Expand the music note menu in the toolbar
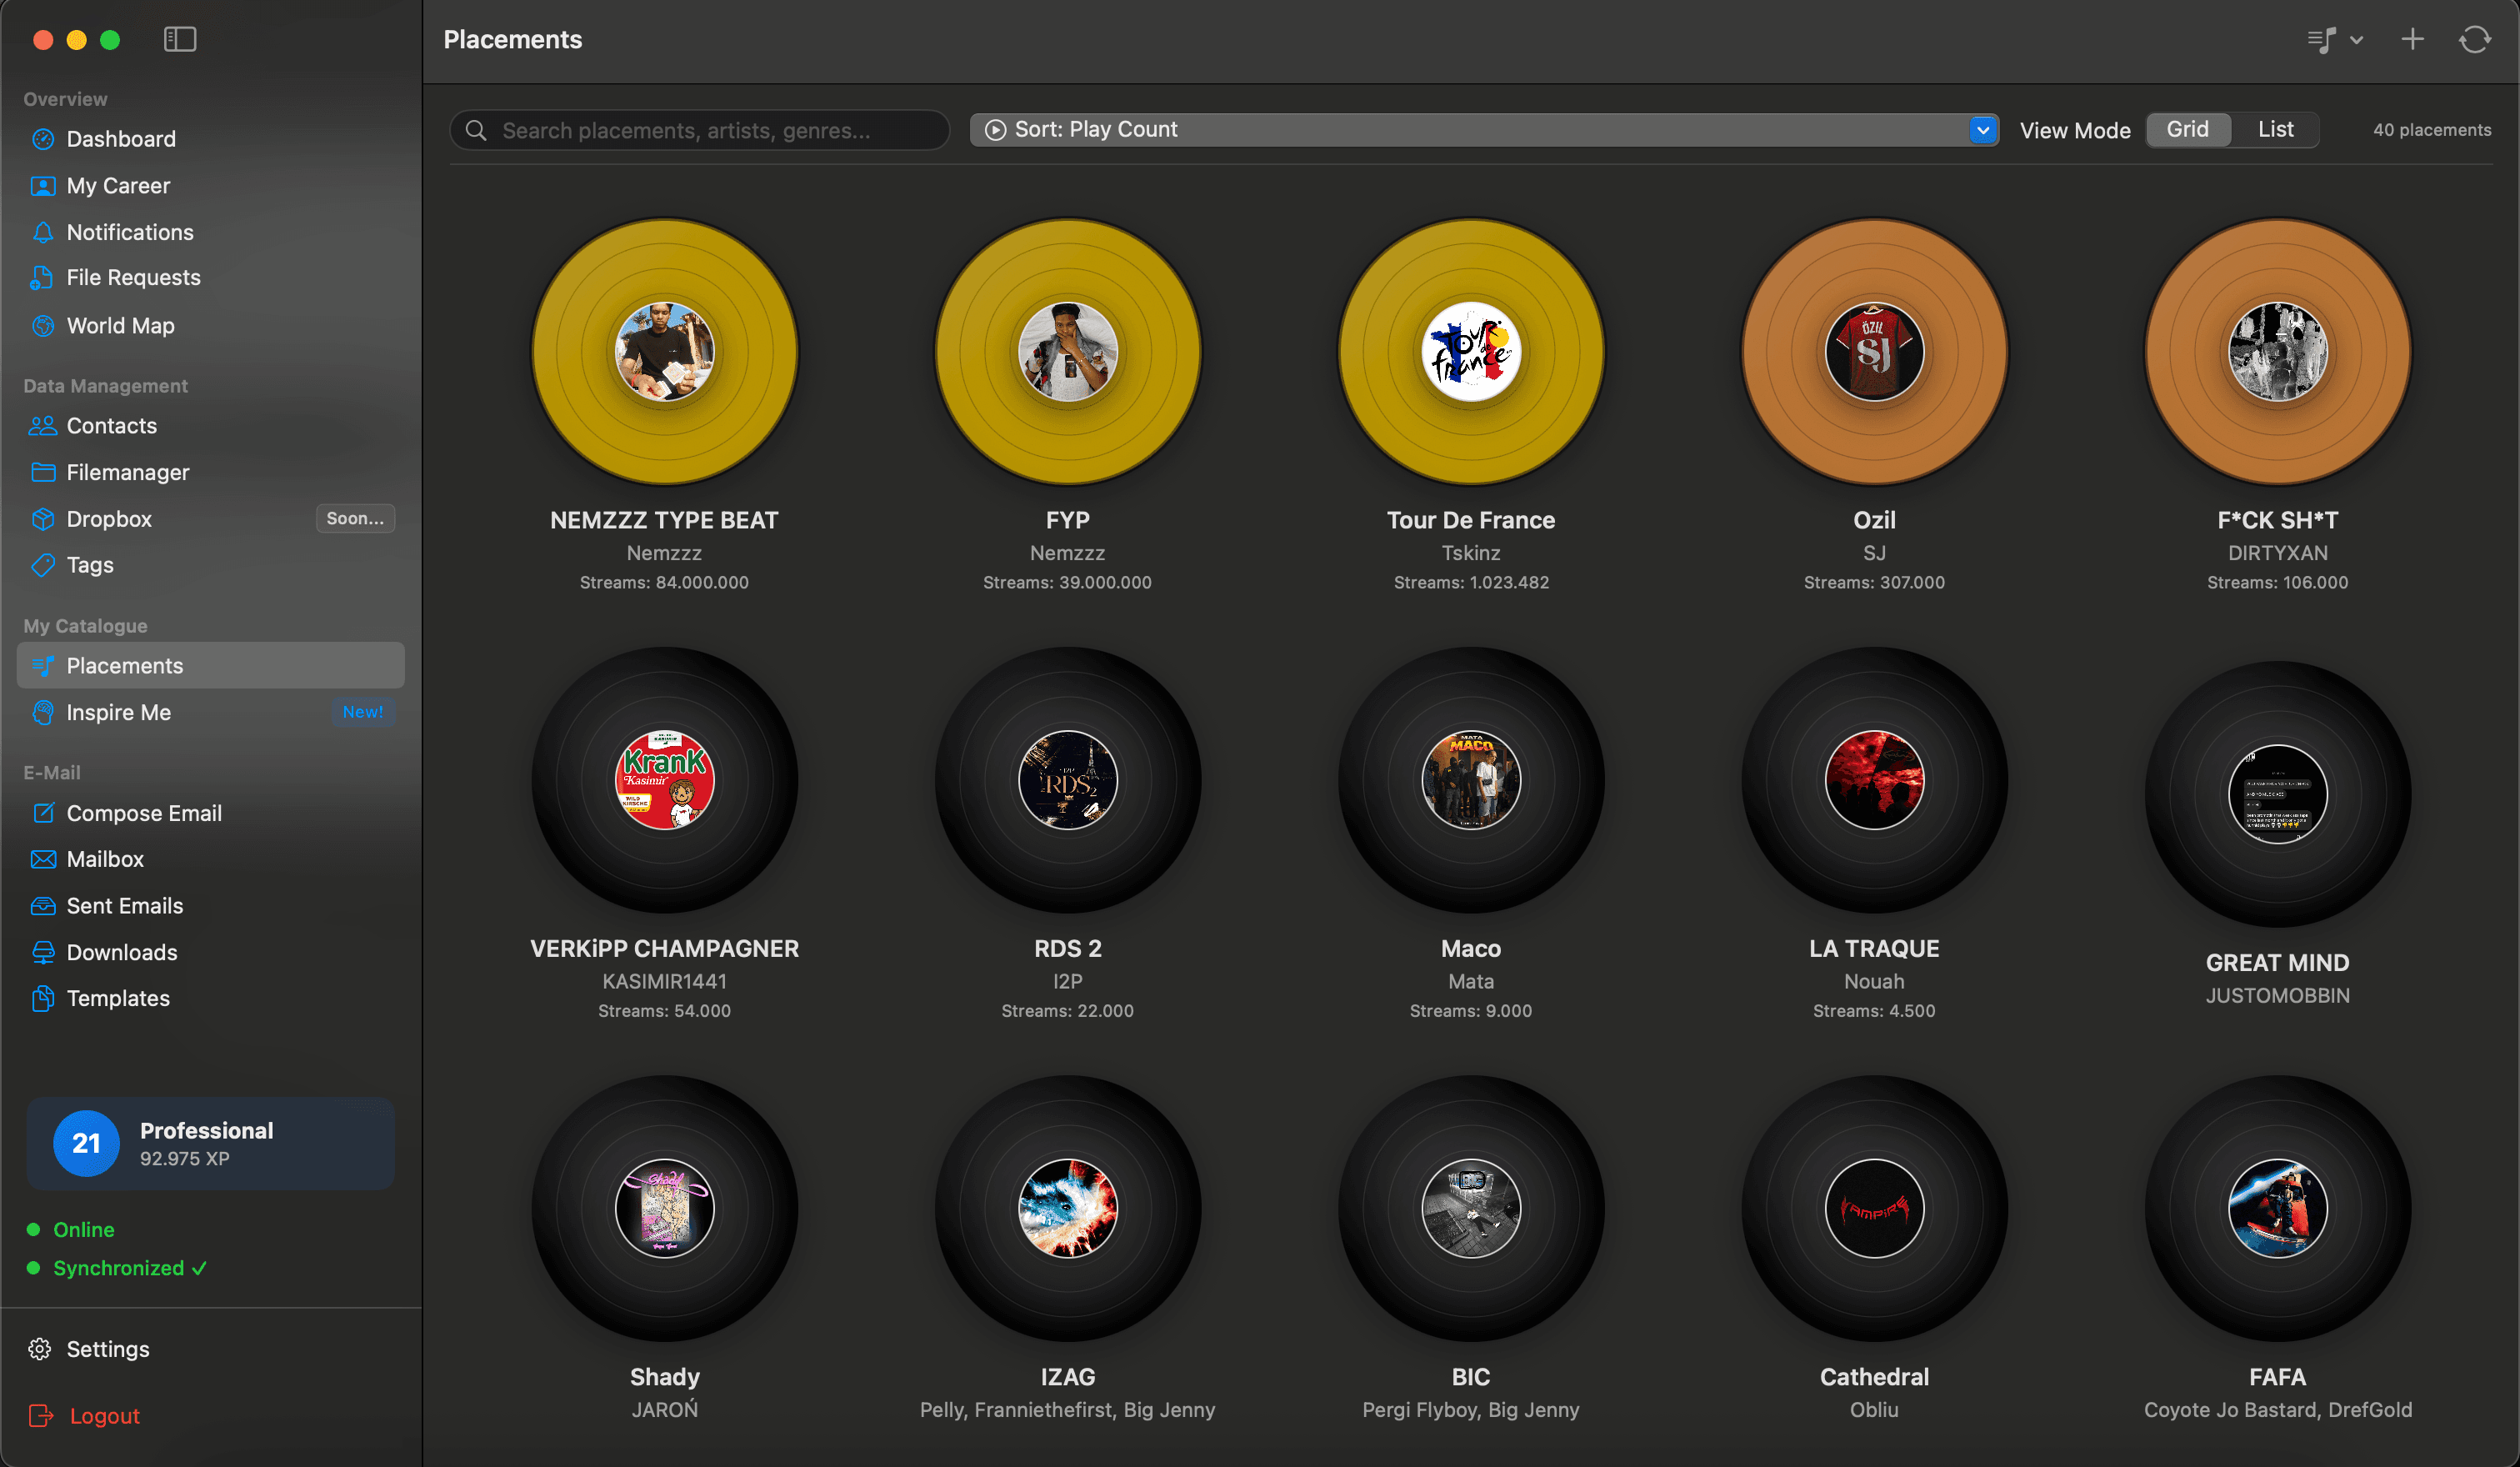Screen dimensions: 2520x1467 2334,39
